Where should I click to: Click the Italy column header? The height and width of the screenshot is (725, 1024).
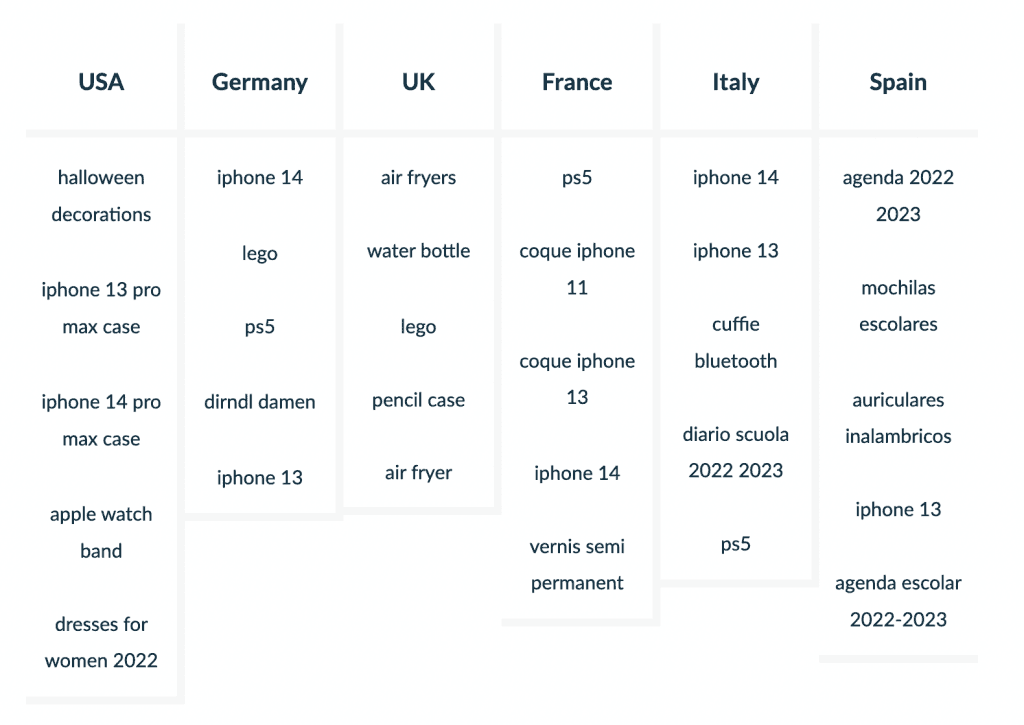point(735,82)
